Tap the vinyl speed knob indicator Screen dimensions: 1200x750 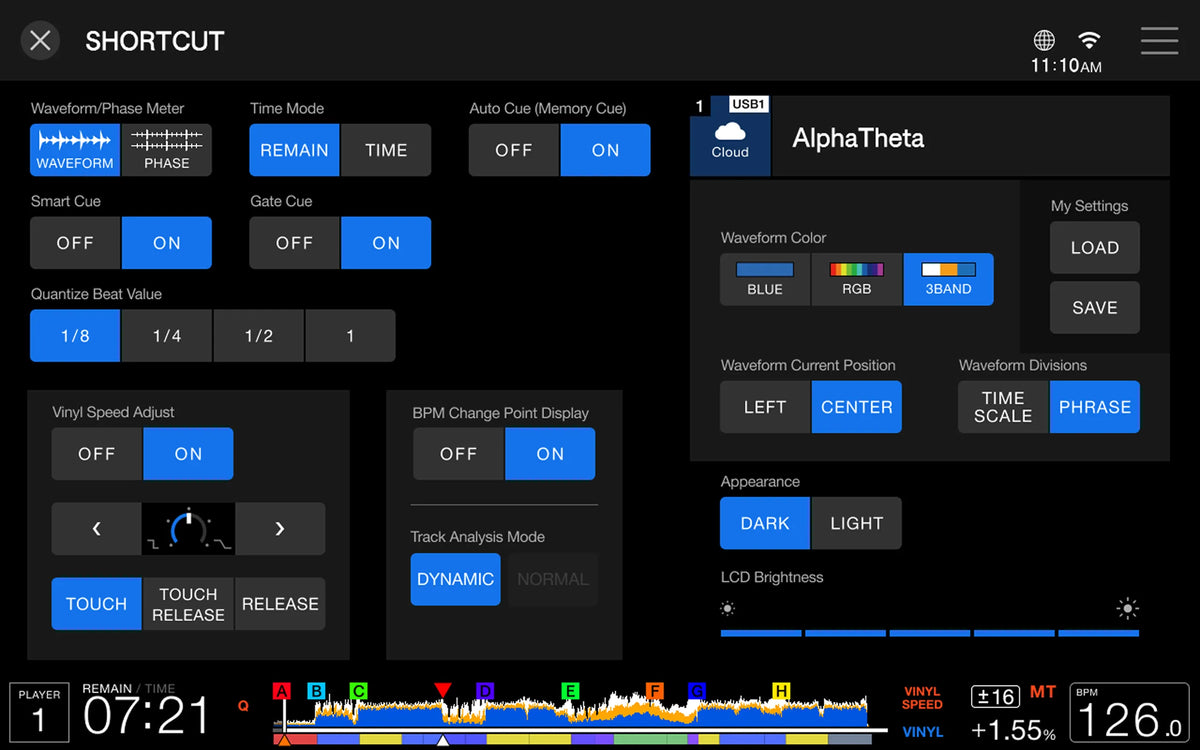point(188,529)
